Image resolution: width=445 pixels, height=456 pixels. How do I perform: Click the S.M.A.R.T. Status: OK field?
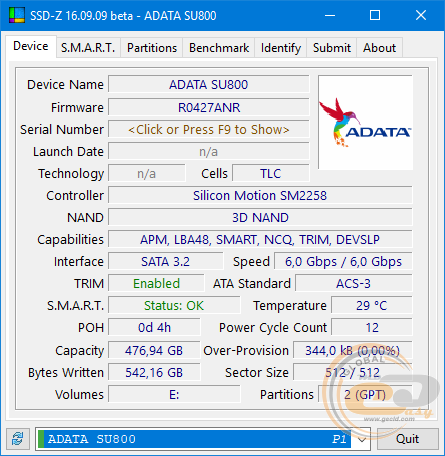click(x=174, y=305)
